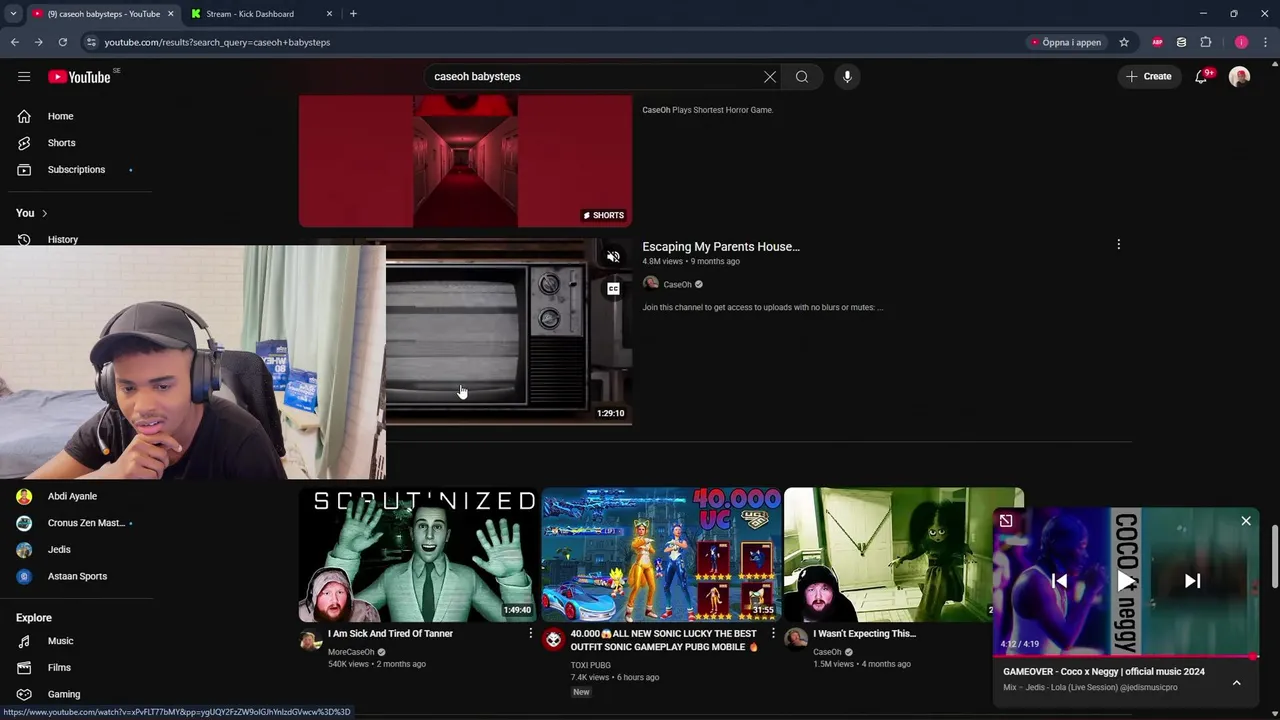This screenshot has height=720, width=1280.
Task: Click the TOXI PUBG channel avatar
Action: (x=554, y=640)
